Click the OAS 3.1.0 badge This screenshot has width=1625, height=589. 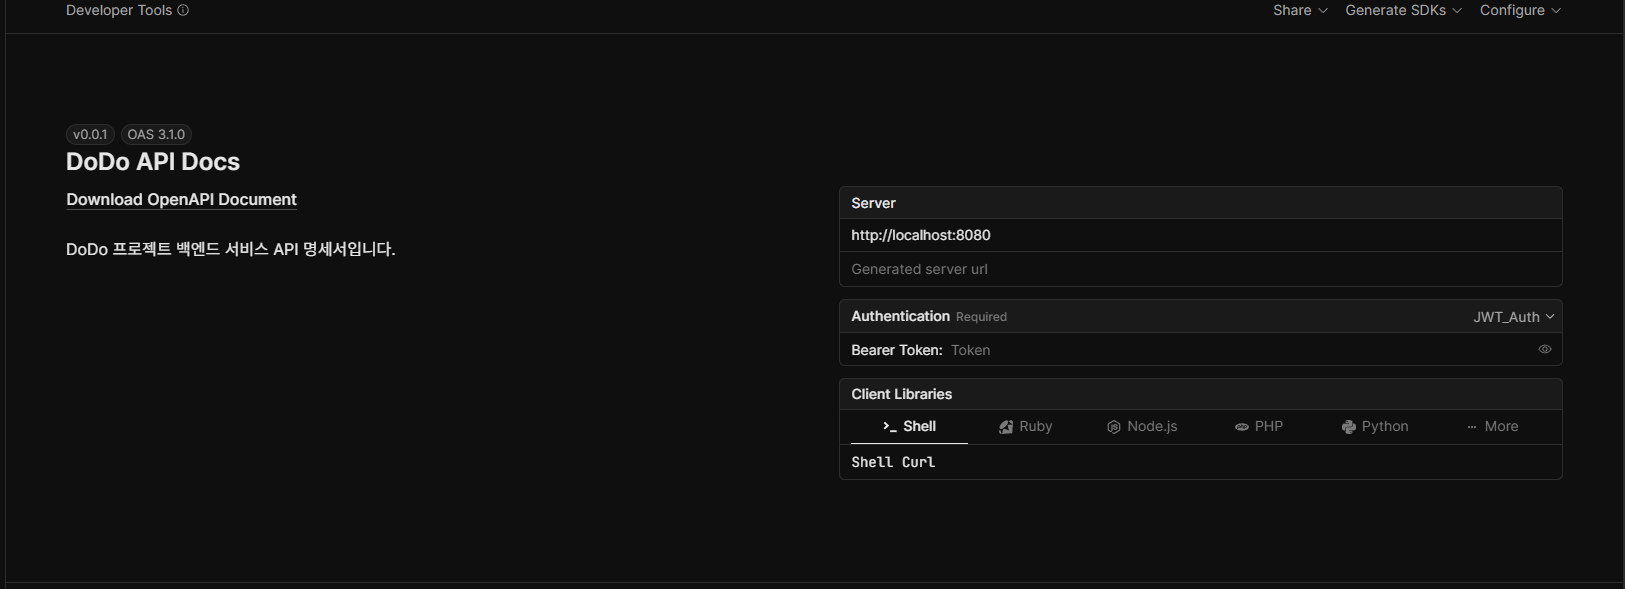156,135
